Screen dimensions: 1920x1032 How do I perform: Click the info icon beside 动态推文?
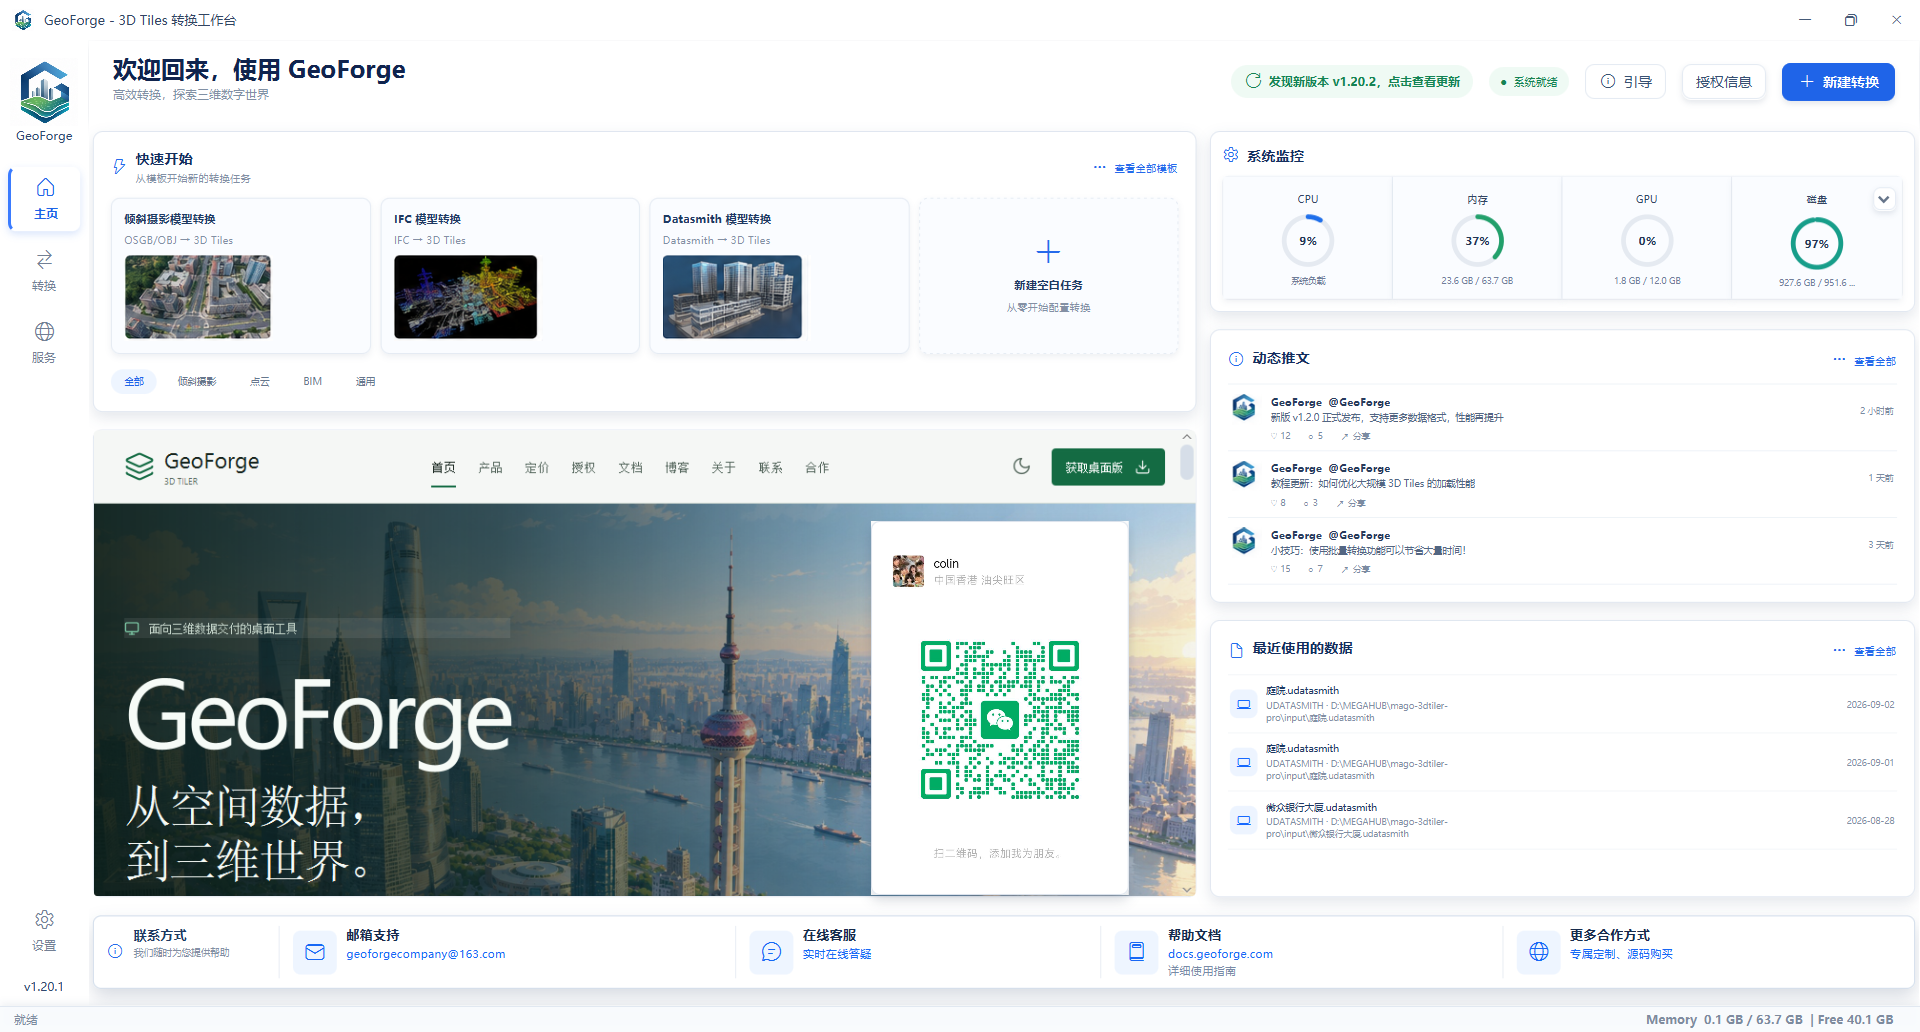click(x=1236, y=359)
